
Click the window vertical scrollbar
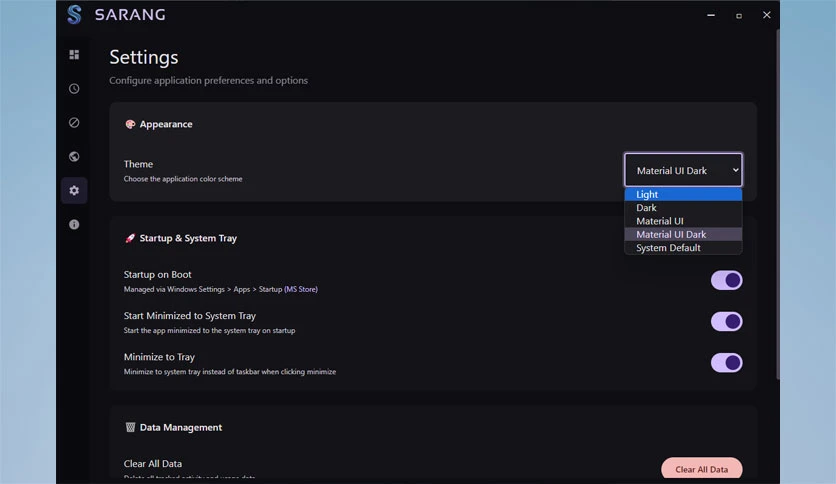(x=778, y=205)
